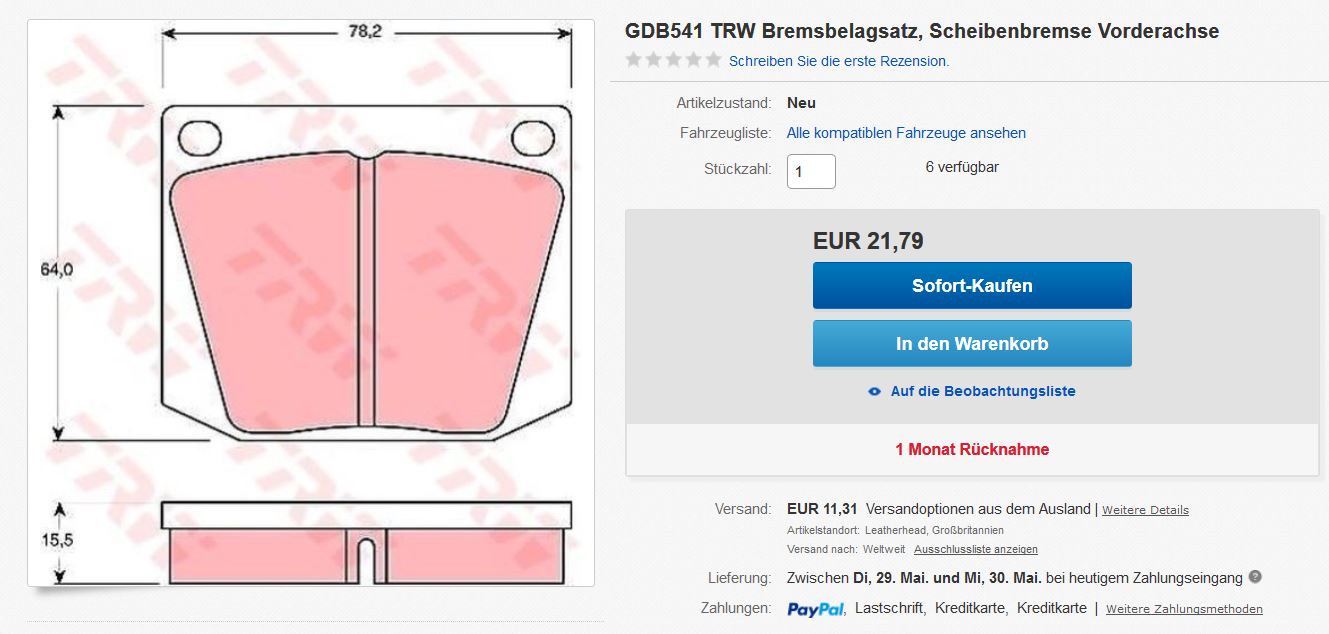Click the third rating star
Screen dimensions: 1329x634
pos(673,60)
